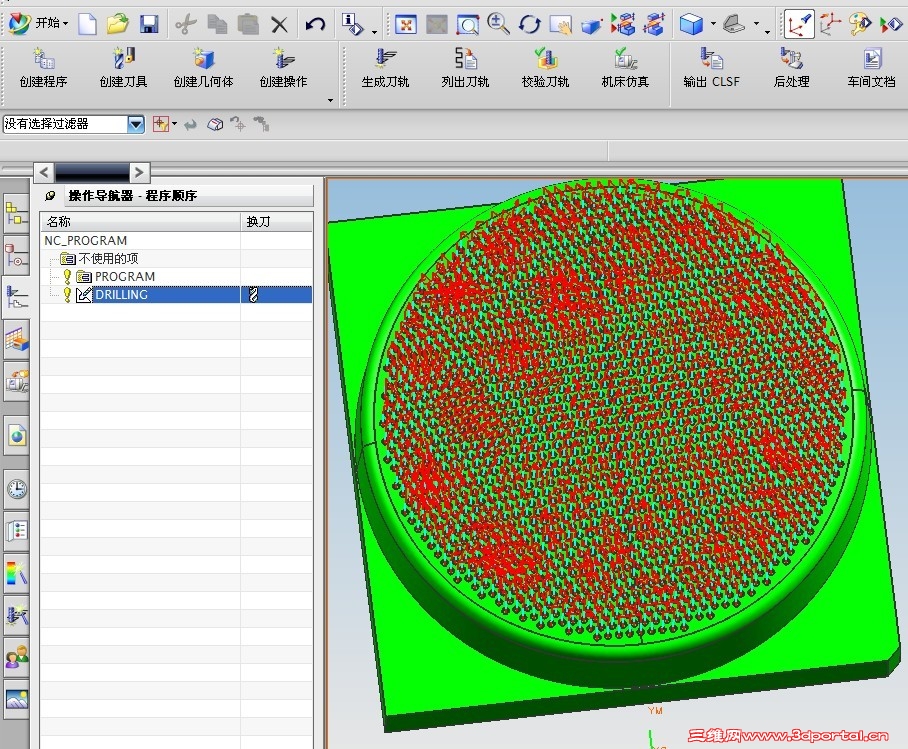The width and height of the screenshot is (908, 749).
Task: Click the 输出 CLSF output button
Action: point(711,68)
